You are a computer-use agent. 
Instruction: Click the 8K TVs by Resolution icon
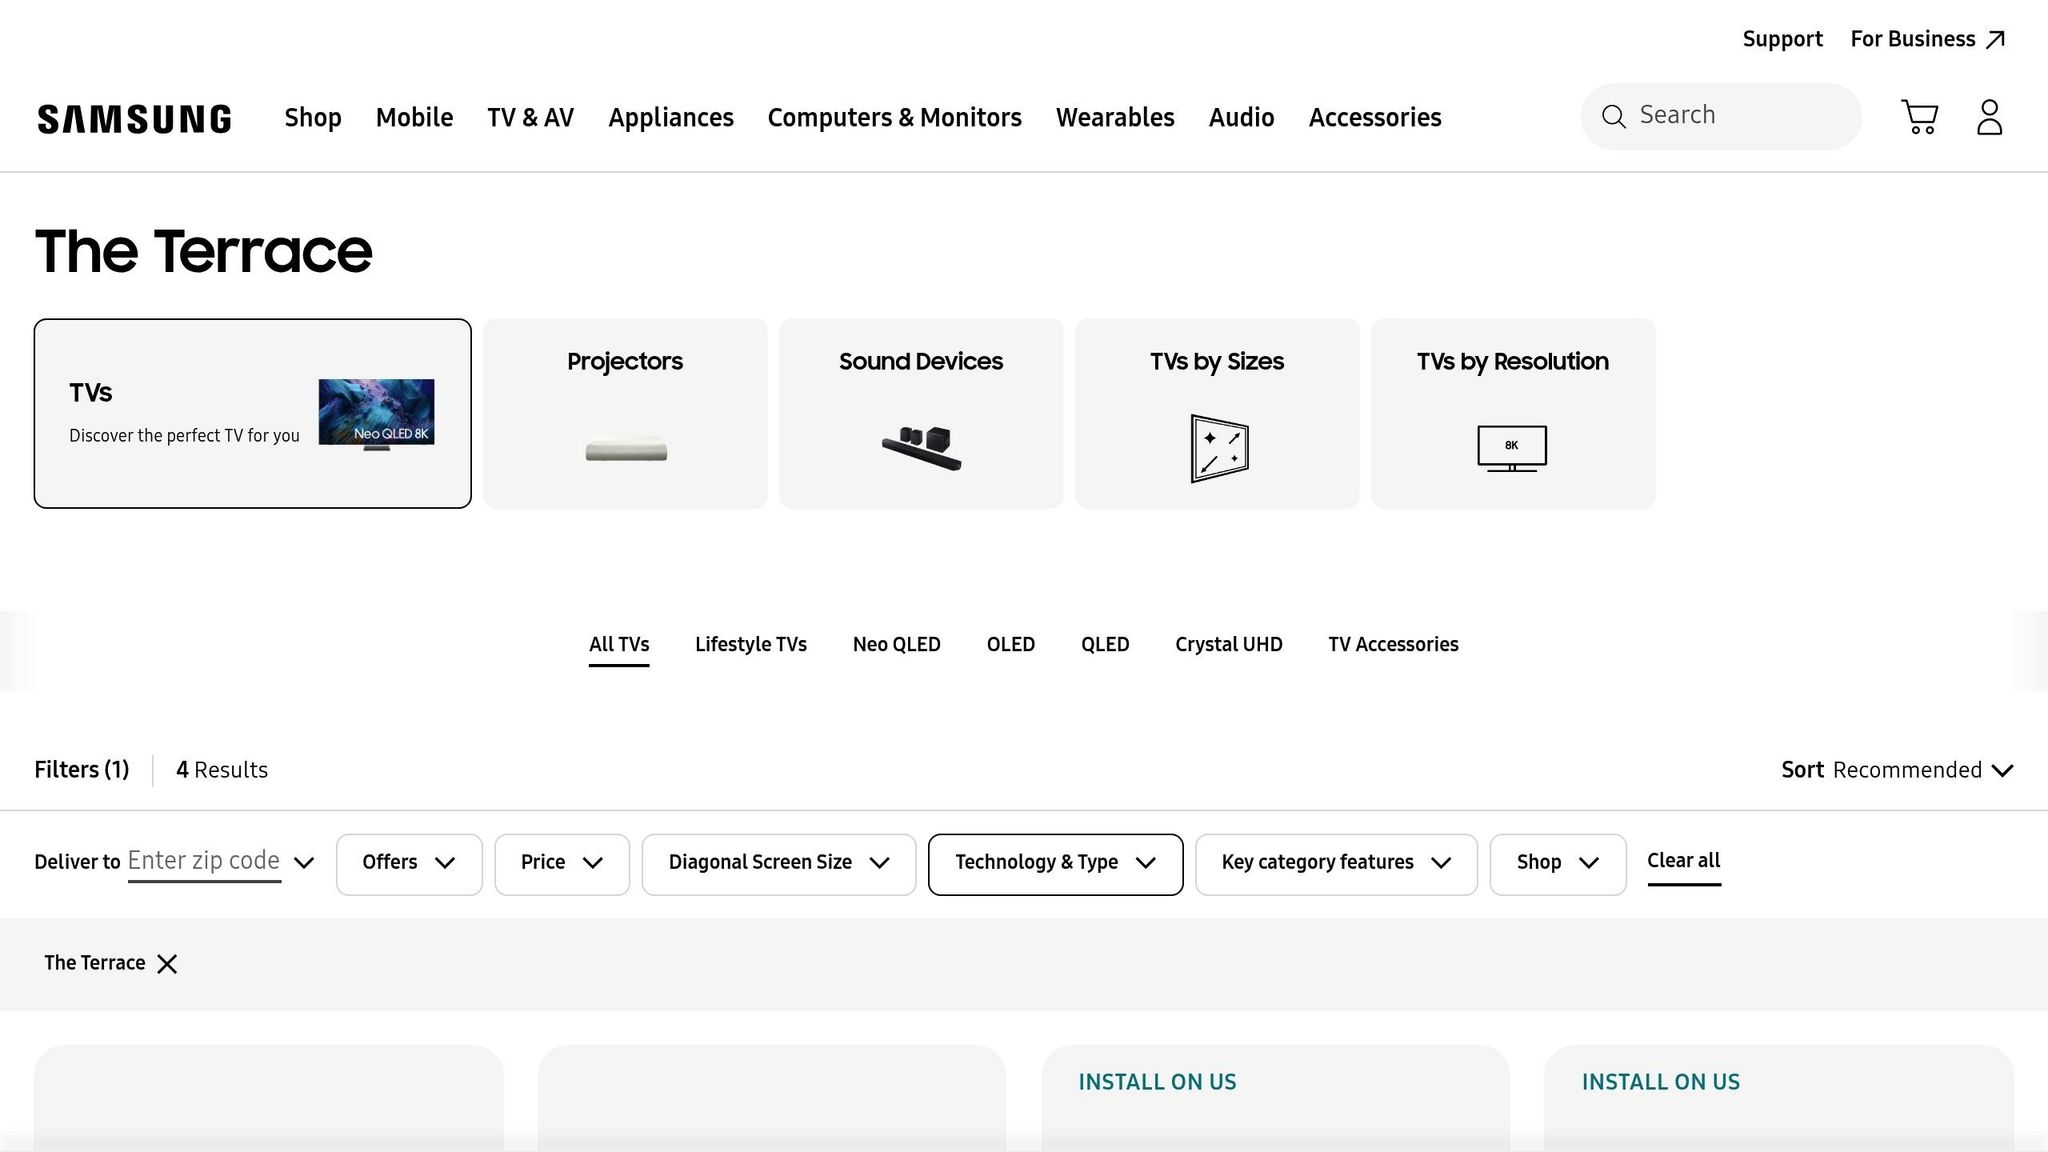(1512, 448)
